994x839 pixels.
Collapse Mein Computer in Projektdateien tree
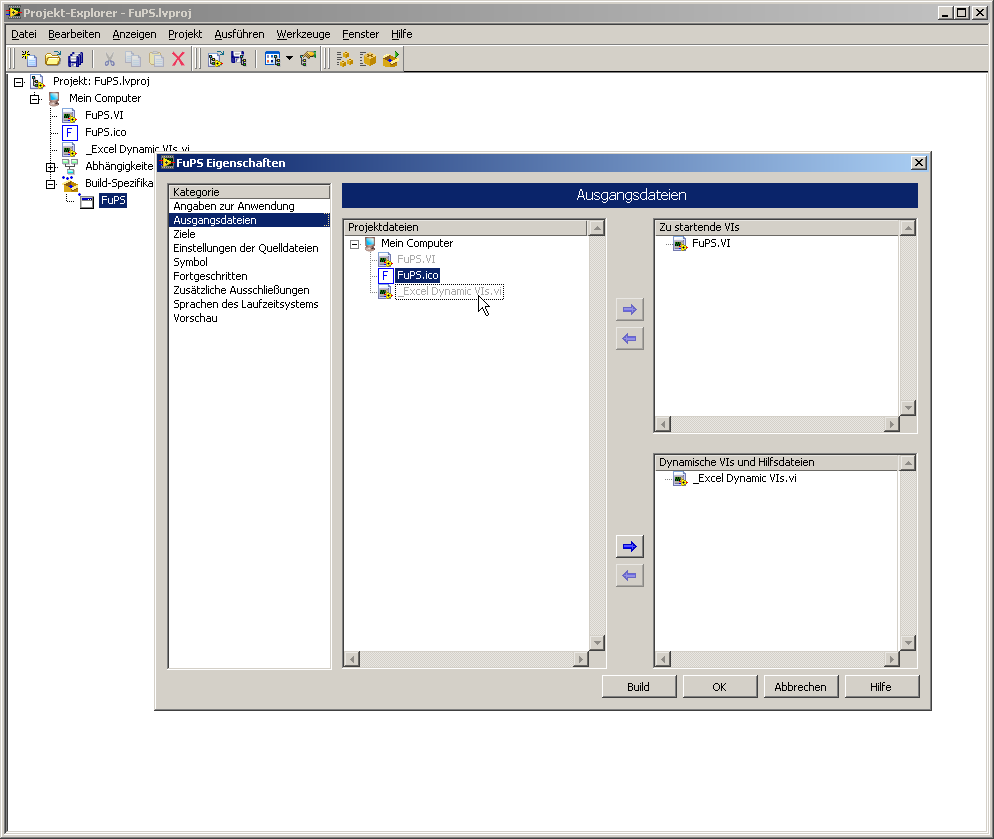click(354, 244)
